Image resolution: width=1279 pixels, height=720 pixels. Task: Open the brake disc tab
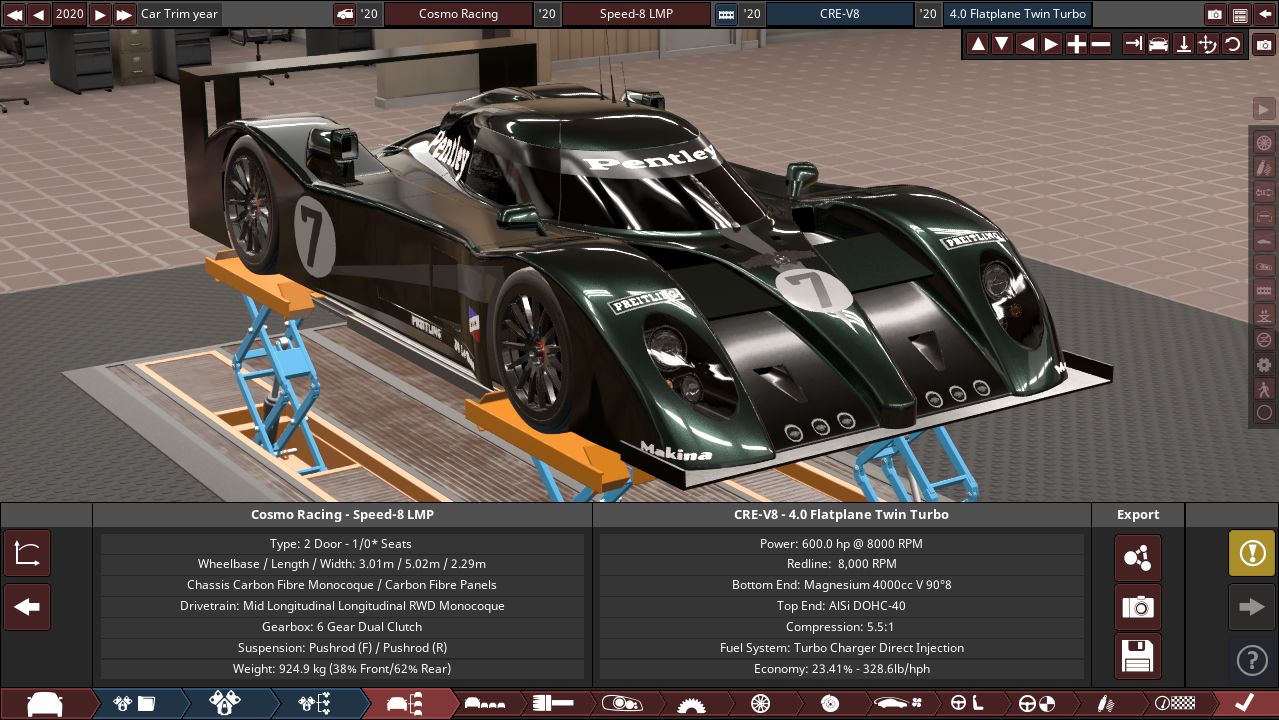coord(829,704)
